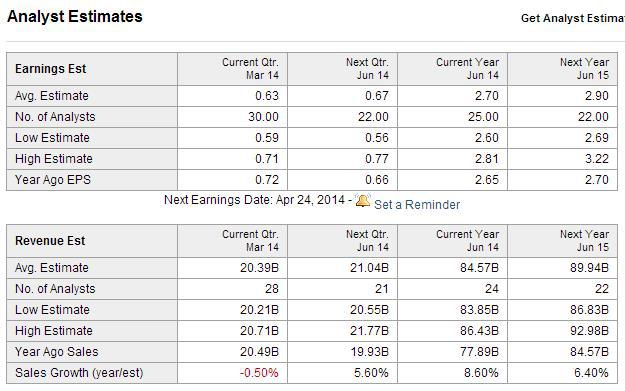Click the earnings Low Estimate row label
Viewport: 625px width, 391px height.
click(x=52, y=138)
